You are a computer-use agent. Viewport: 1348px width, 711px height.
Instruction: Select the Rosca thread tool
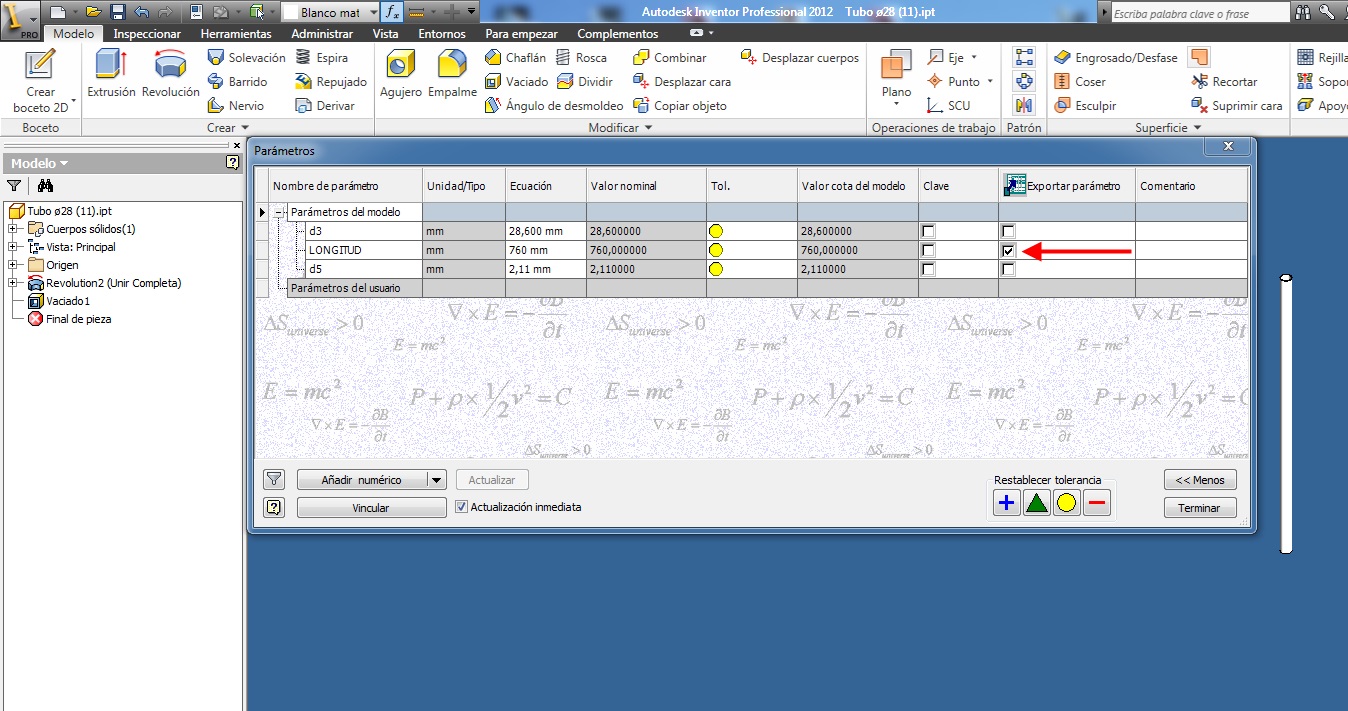pyautogui.click(x=581, y=58)
